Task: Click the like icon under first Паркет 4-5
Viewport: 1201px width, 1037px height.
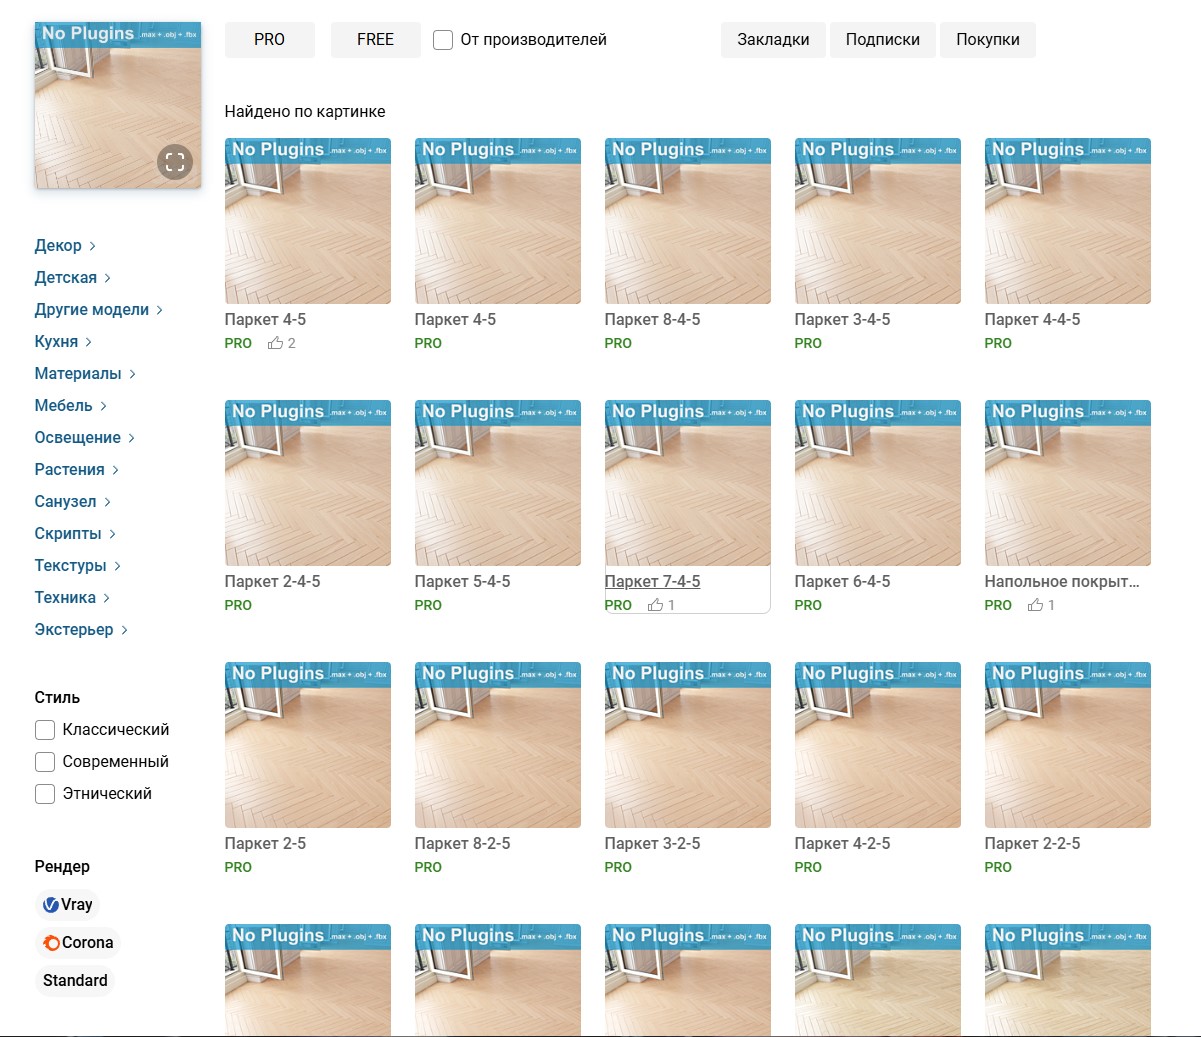Action: pos(275,343)
